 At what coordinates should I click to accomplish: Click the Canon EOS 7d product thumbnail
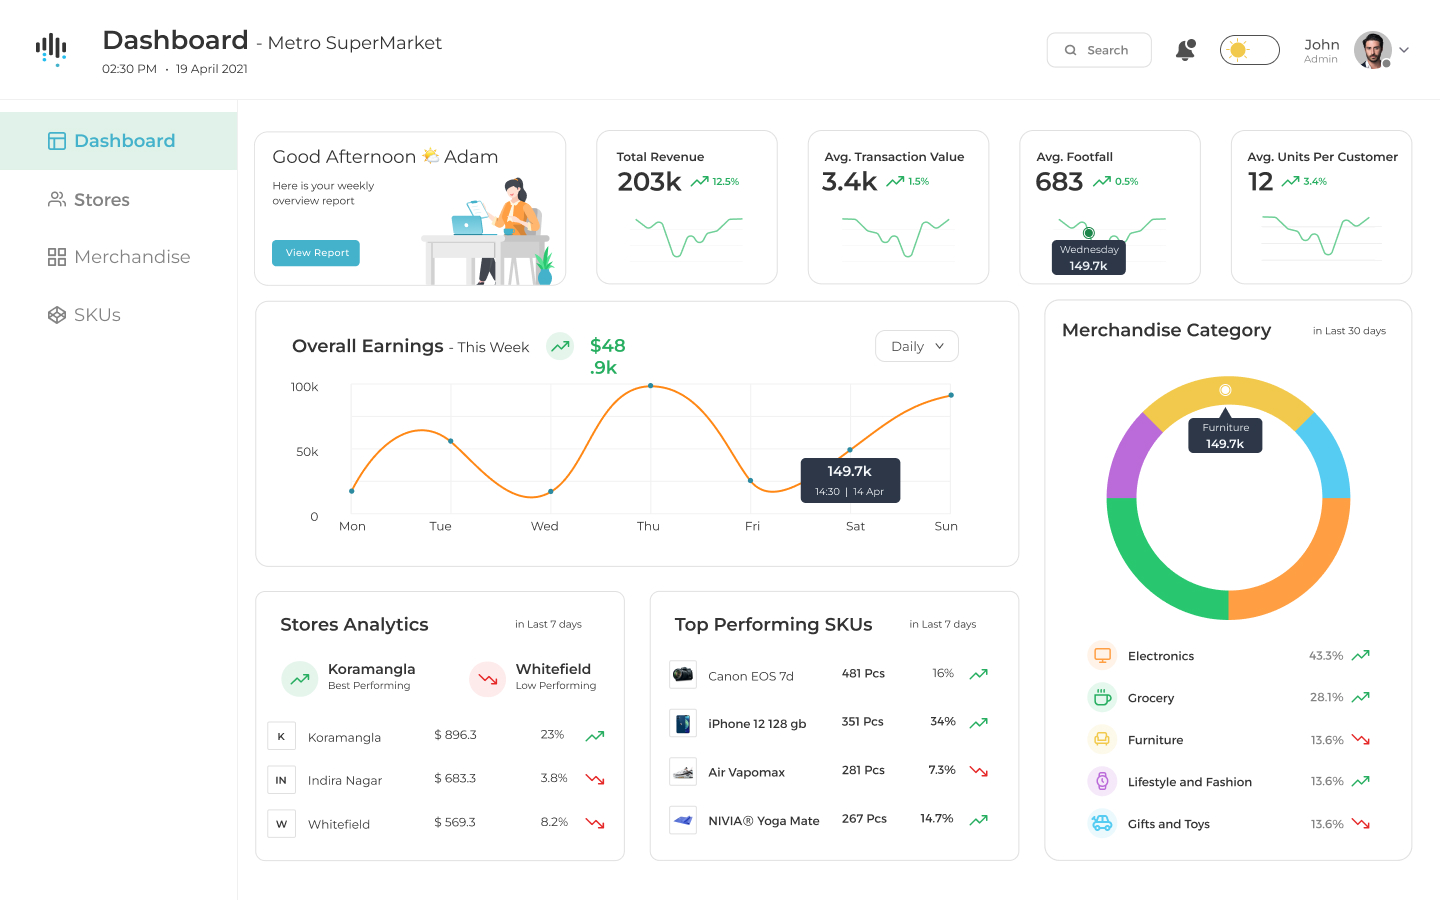(683, 674)
